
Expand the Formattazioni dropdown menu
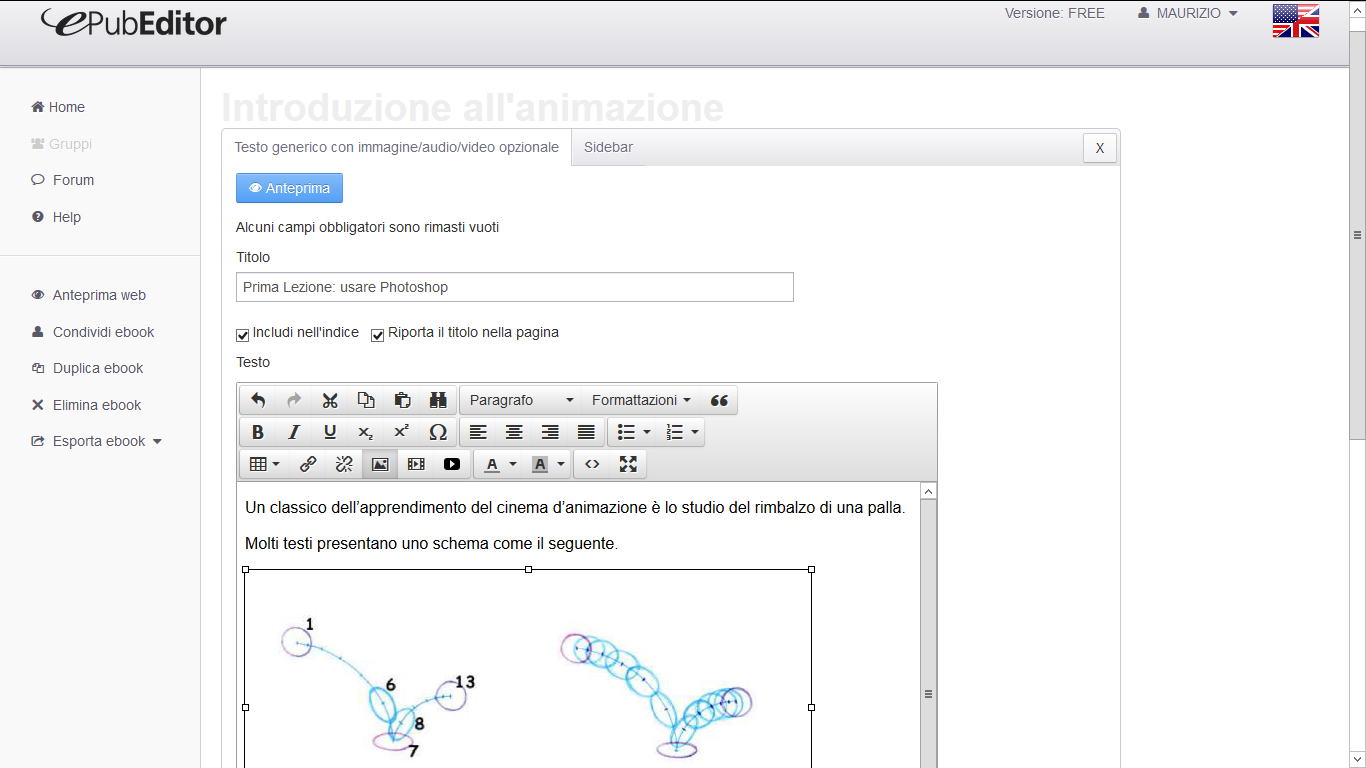(641, 401)
